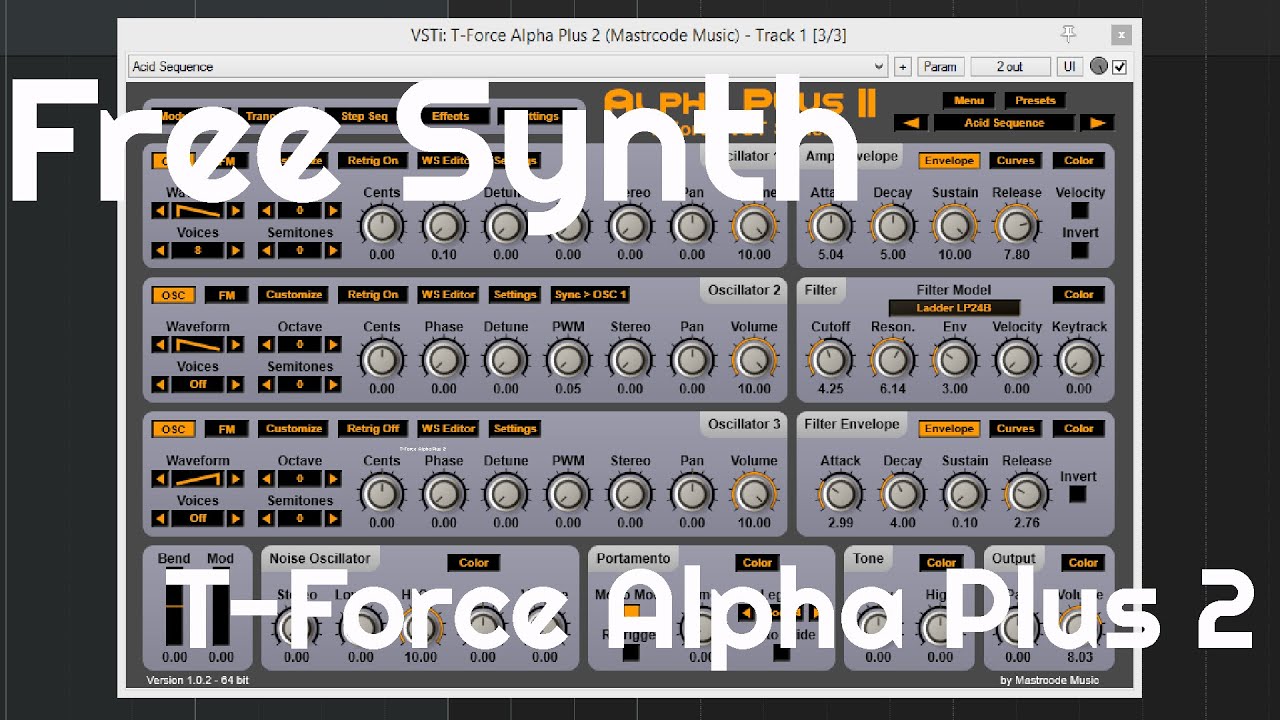Image resolution: width=1280 pixels, height=720 pixels.
Task: Toggle Amp Envelope Velocity checkbox
Action: pyautogui.click(x=1079, y=211)
